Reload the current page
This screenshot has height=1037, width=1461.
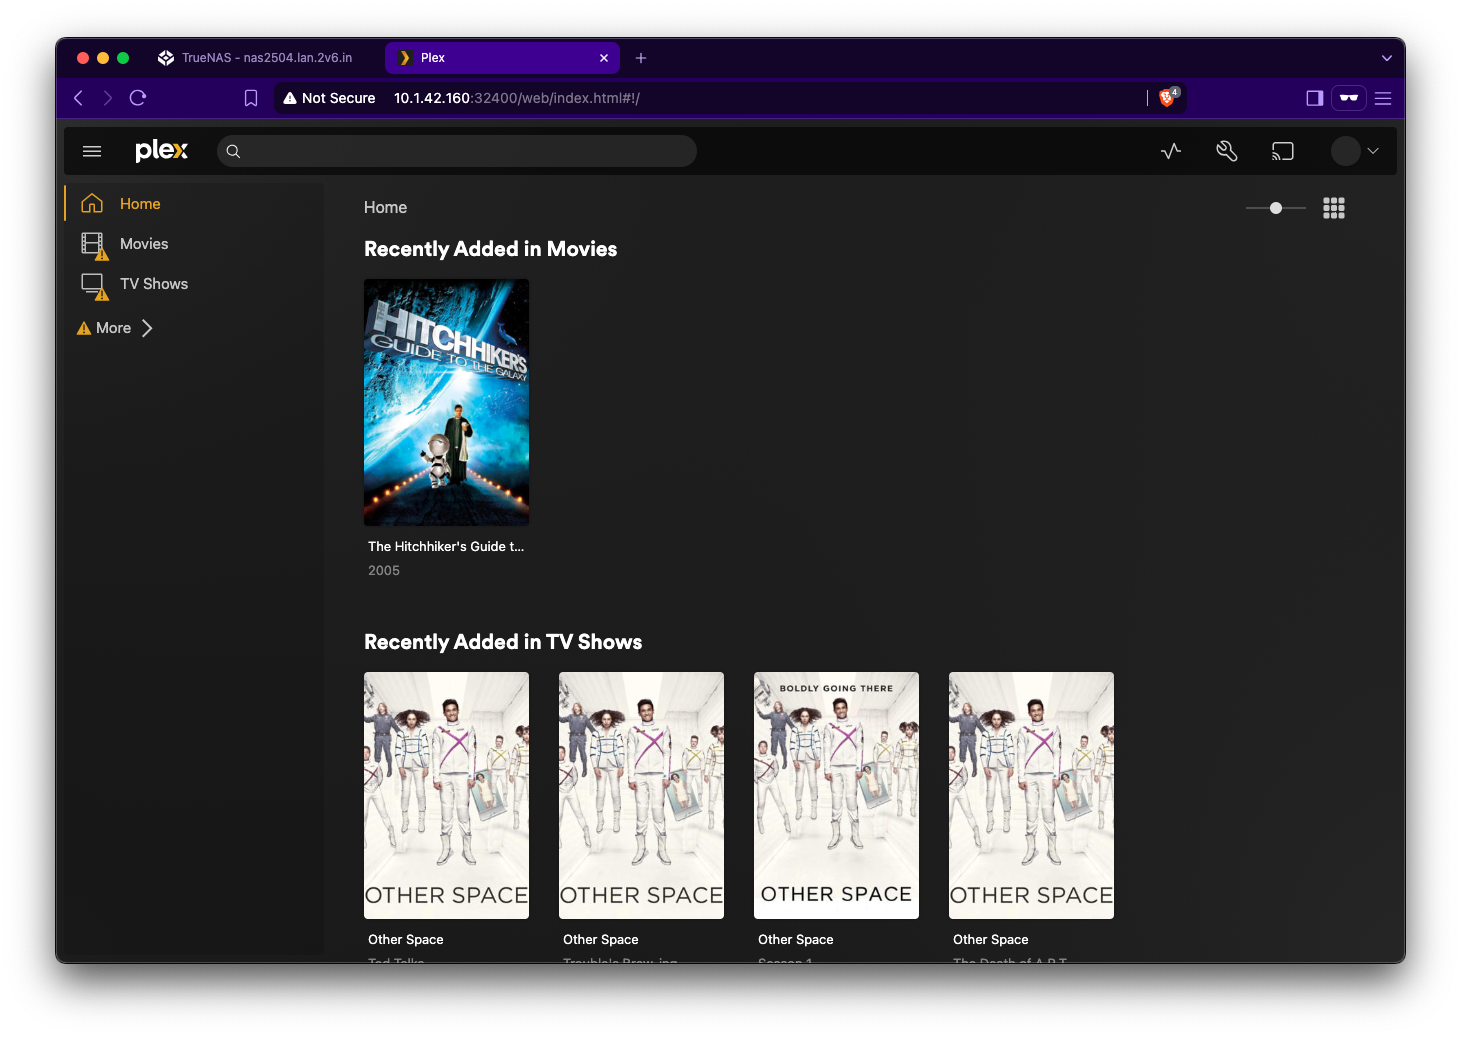138,98
